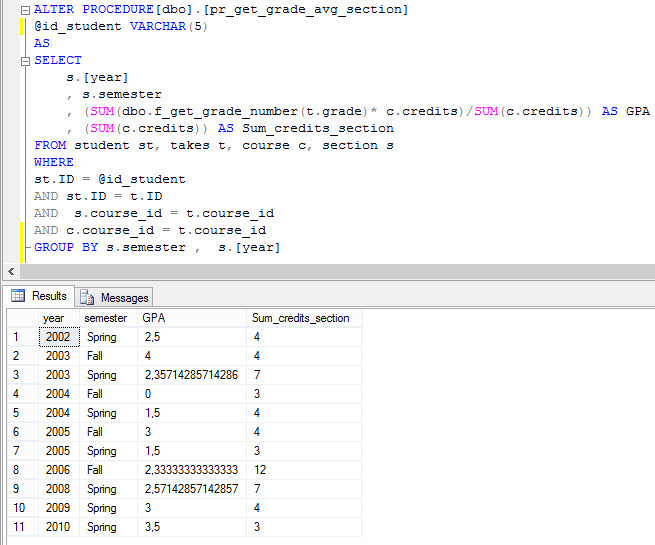Image resolution: width=655 pixels, height=545 pixels.
Task: Collapse the SELECT statement block
Action: point(25,61)
